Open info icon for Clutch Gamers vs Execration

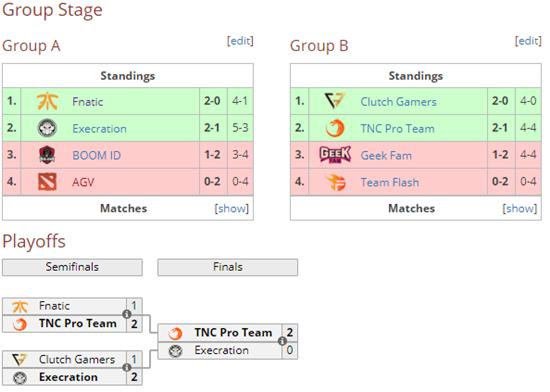click(127, 367)
